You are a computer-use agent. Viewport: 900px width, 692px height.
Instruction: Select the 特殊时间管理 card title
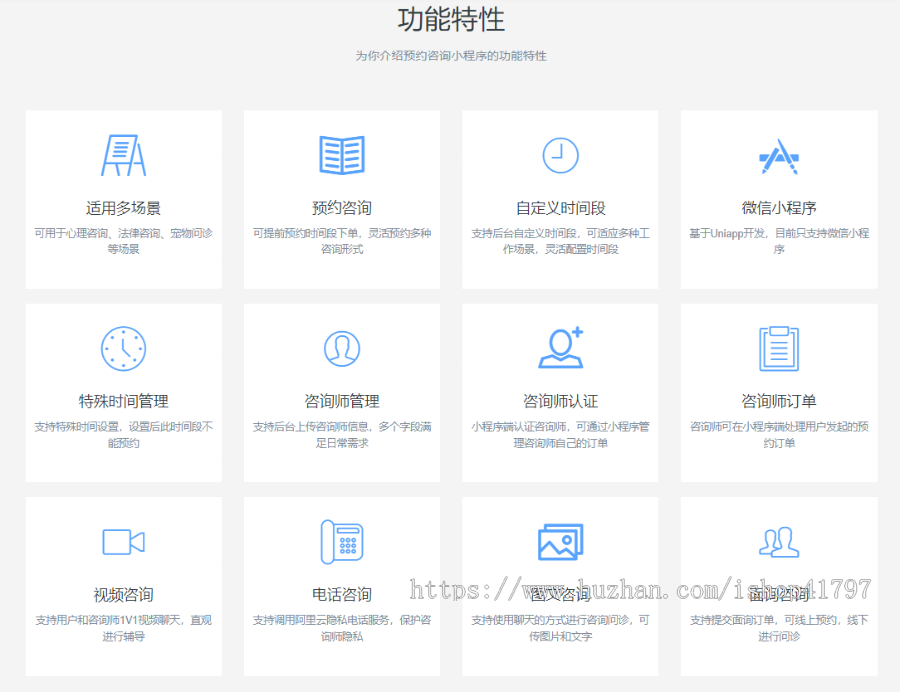point(123,402)
